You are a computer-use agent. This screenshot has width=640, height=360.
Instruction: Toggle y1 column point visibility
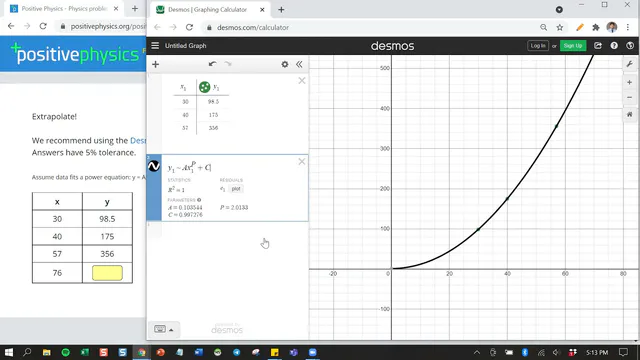coord(204,87)
